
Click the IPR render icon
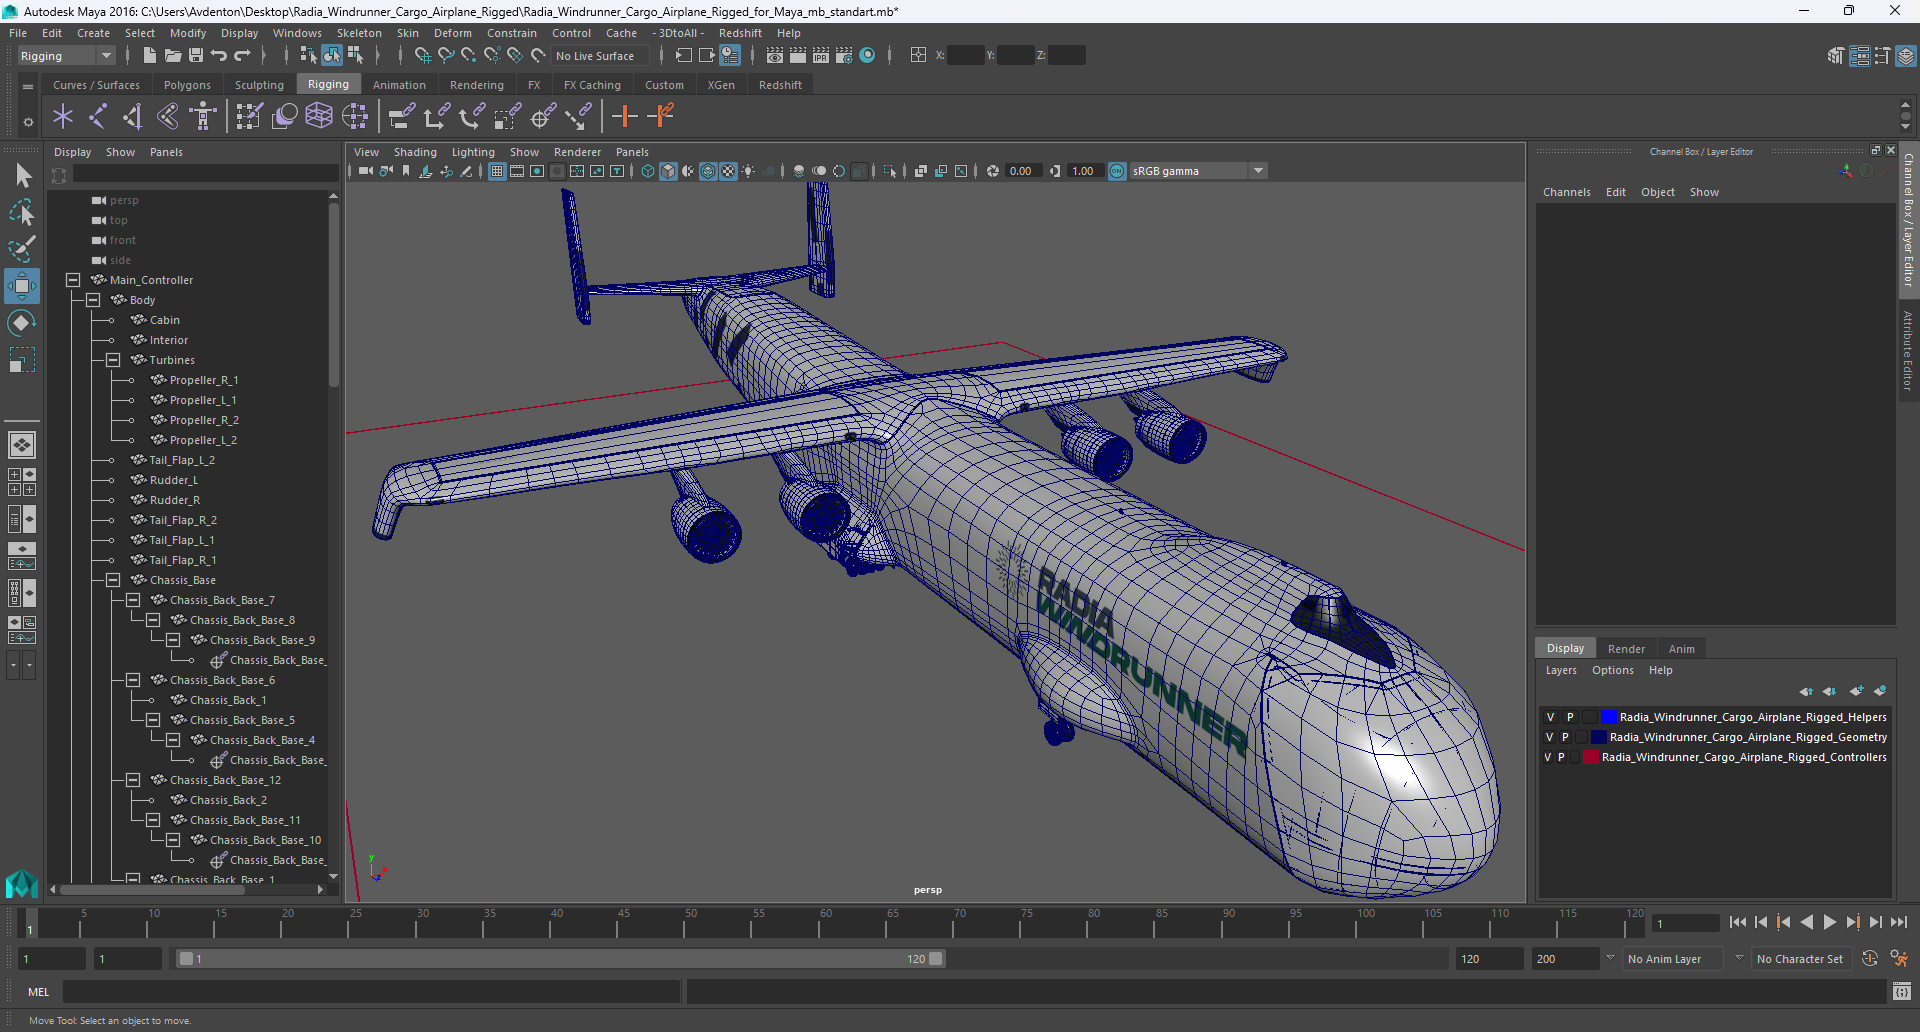coord(821,56)
